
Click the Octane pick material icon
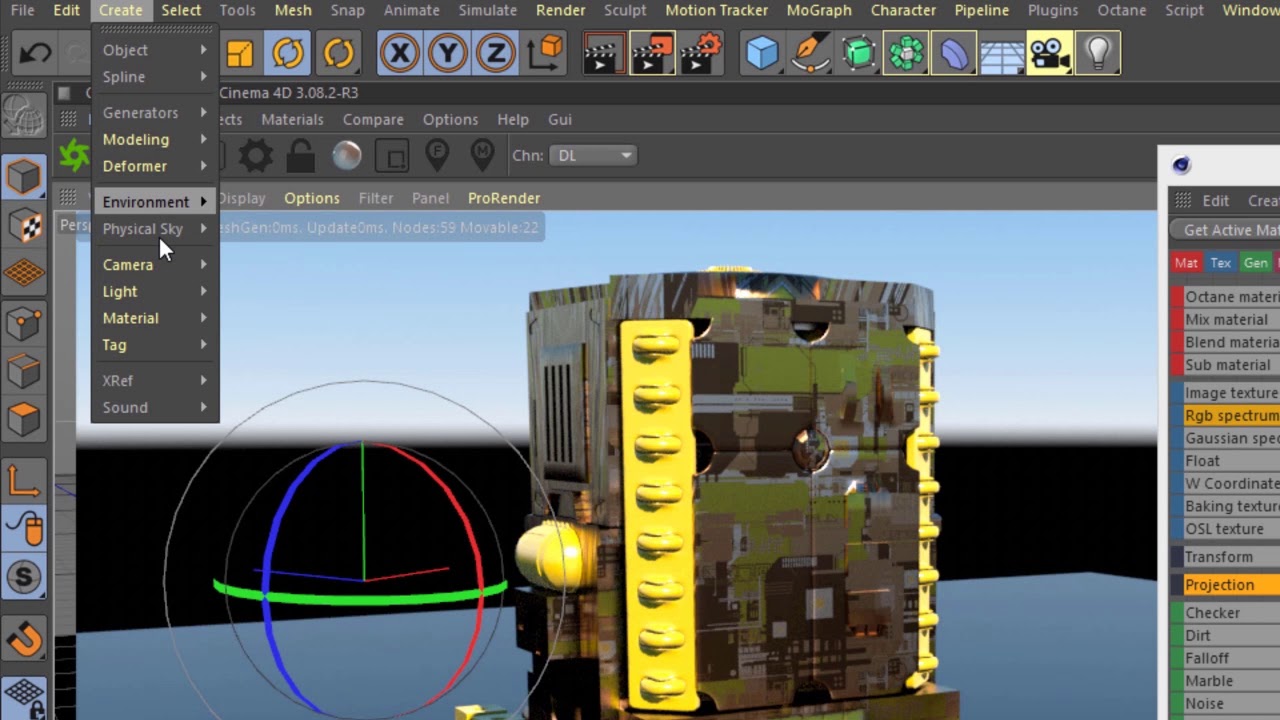pyautogui.click(x=483, y=156)
